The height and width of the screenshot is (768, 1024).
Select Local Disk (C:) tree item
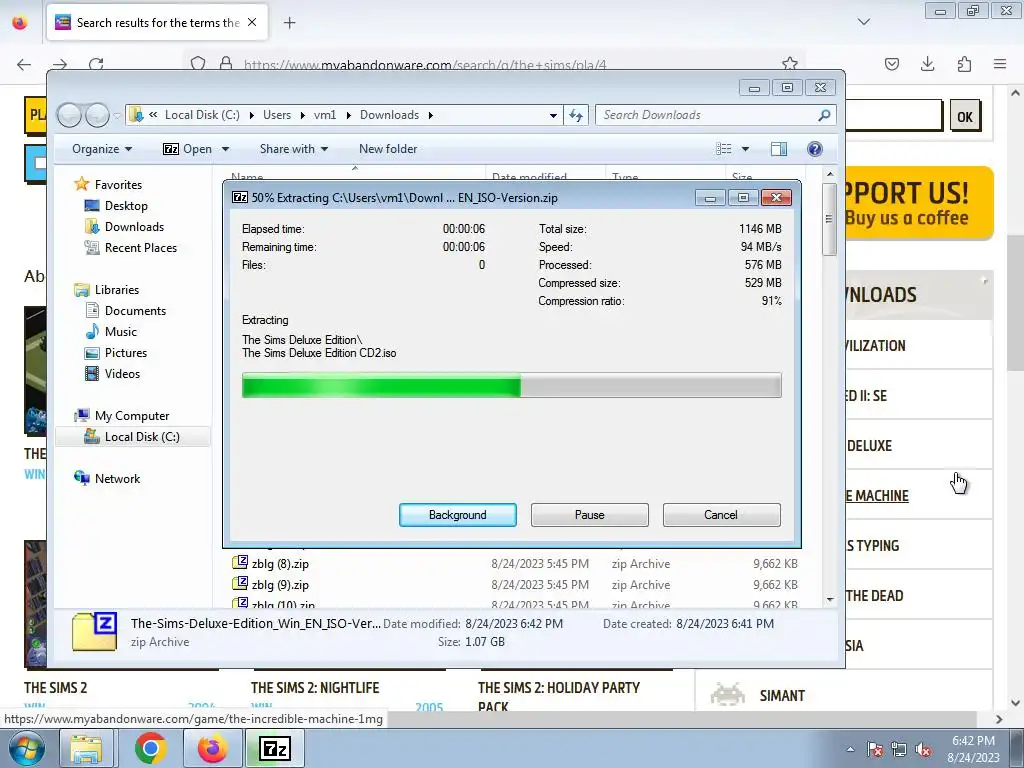point(142,437)
